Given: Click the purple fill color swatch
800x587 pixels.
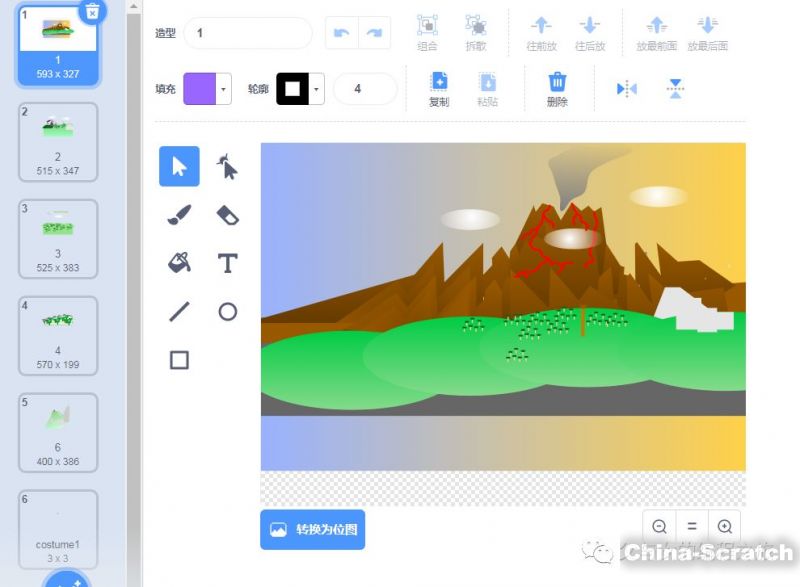Looking at the screenshot, I should click(199, 89).
